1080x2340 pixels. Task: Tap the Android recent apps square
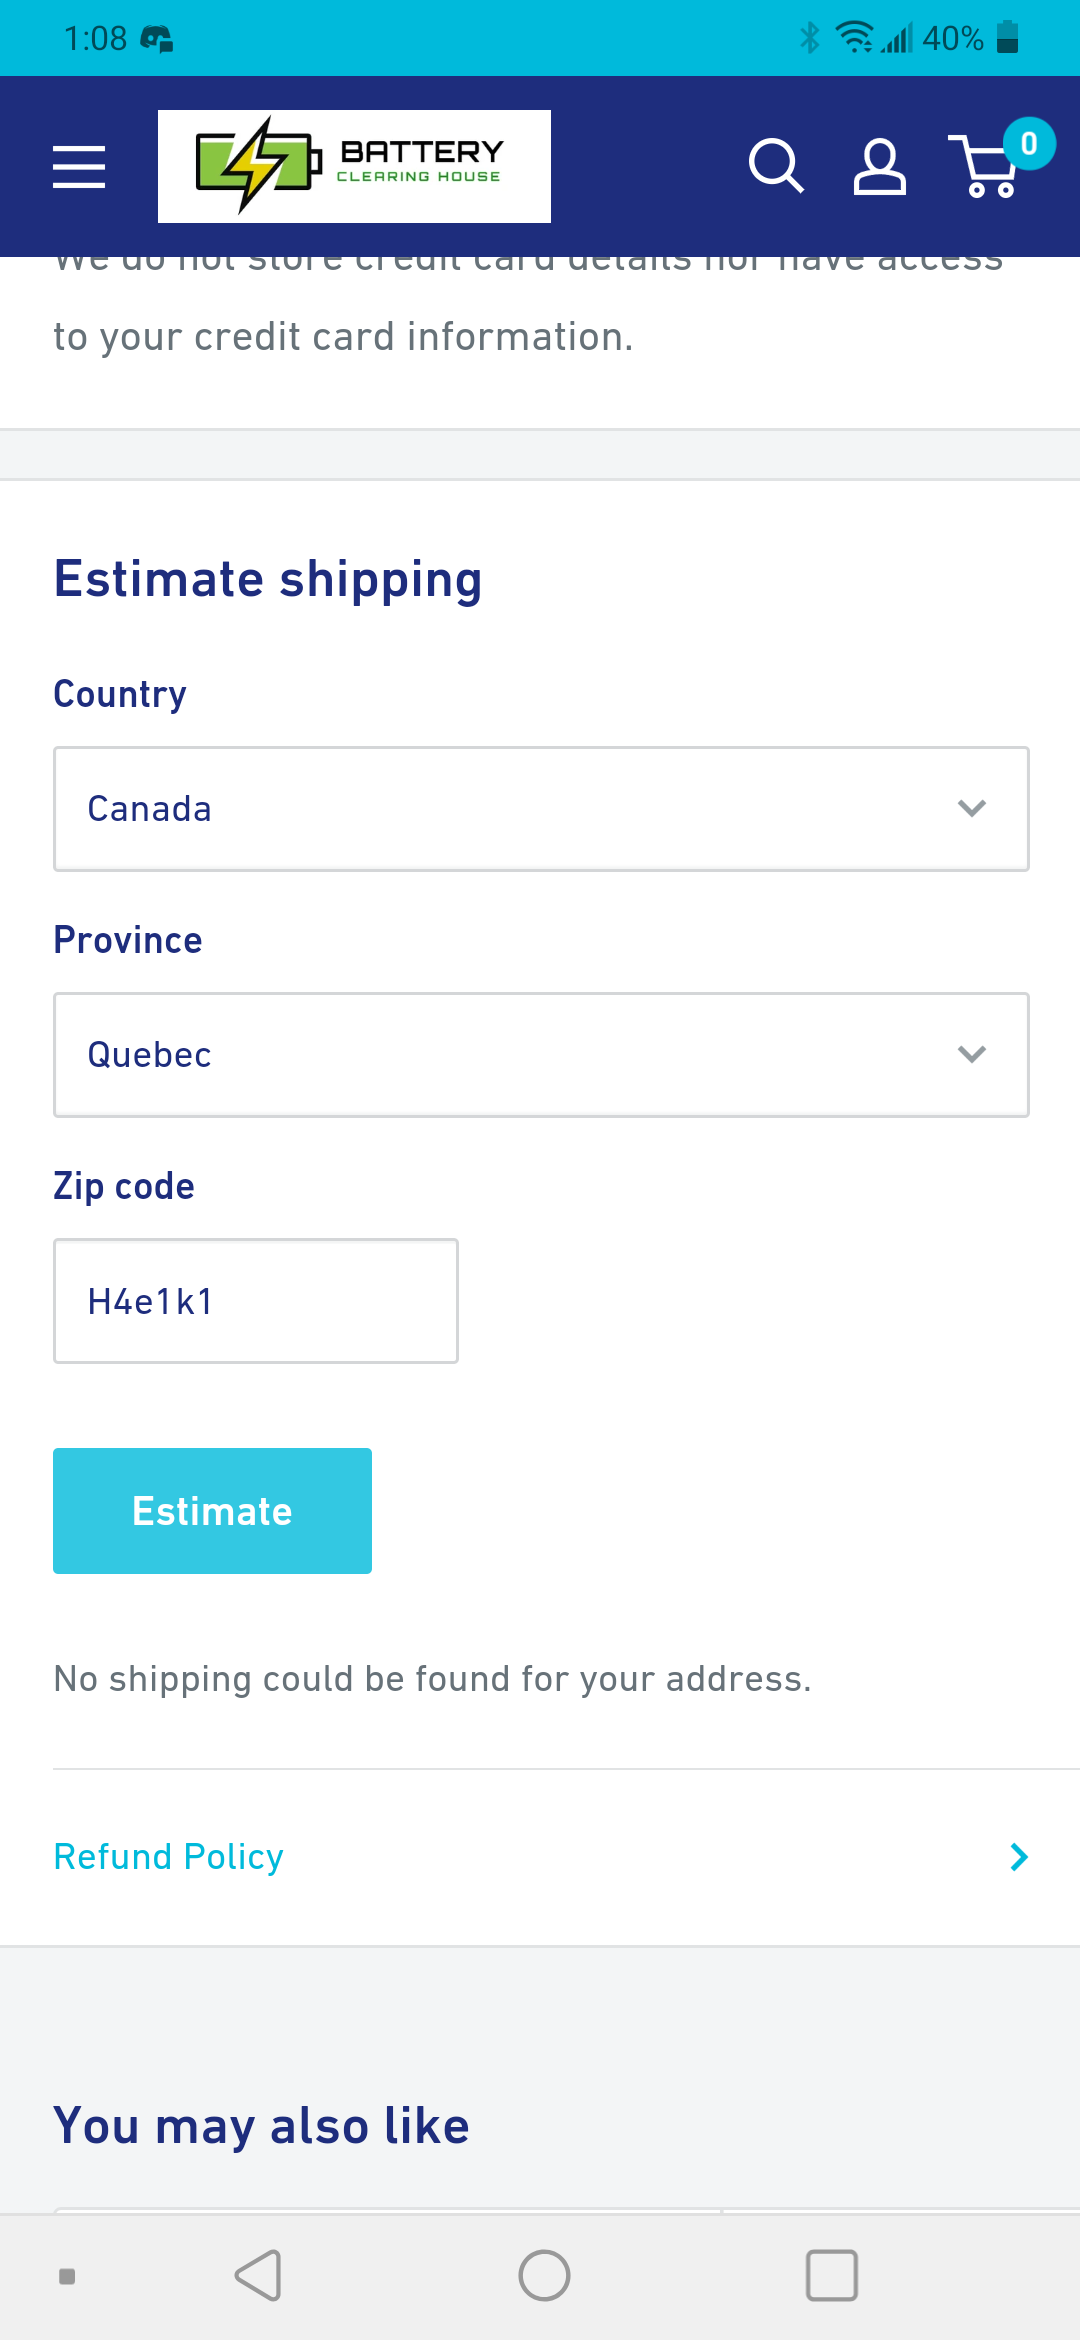tap(832, 2276)
